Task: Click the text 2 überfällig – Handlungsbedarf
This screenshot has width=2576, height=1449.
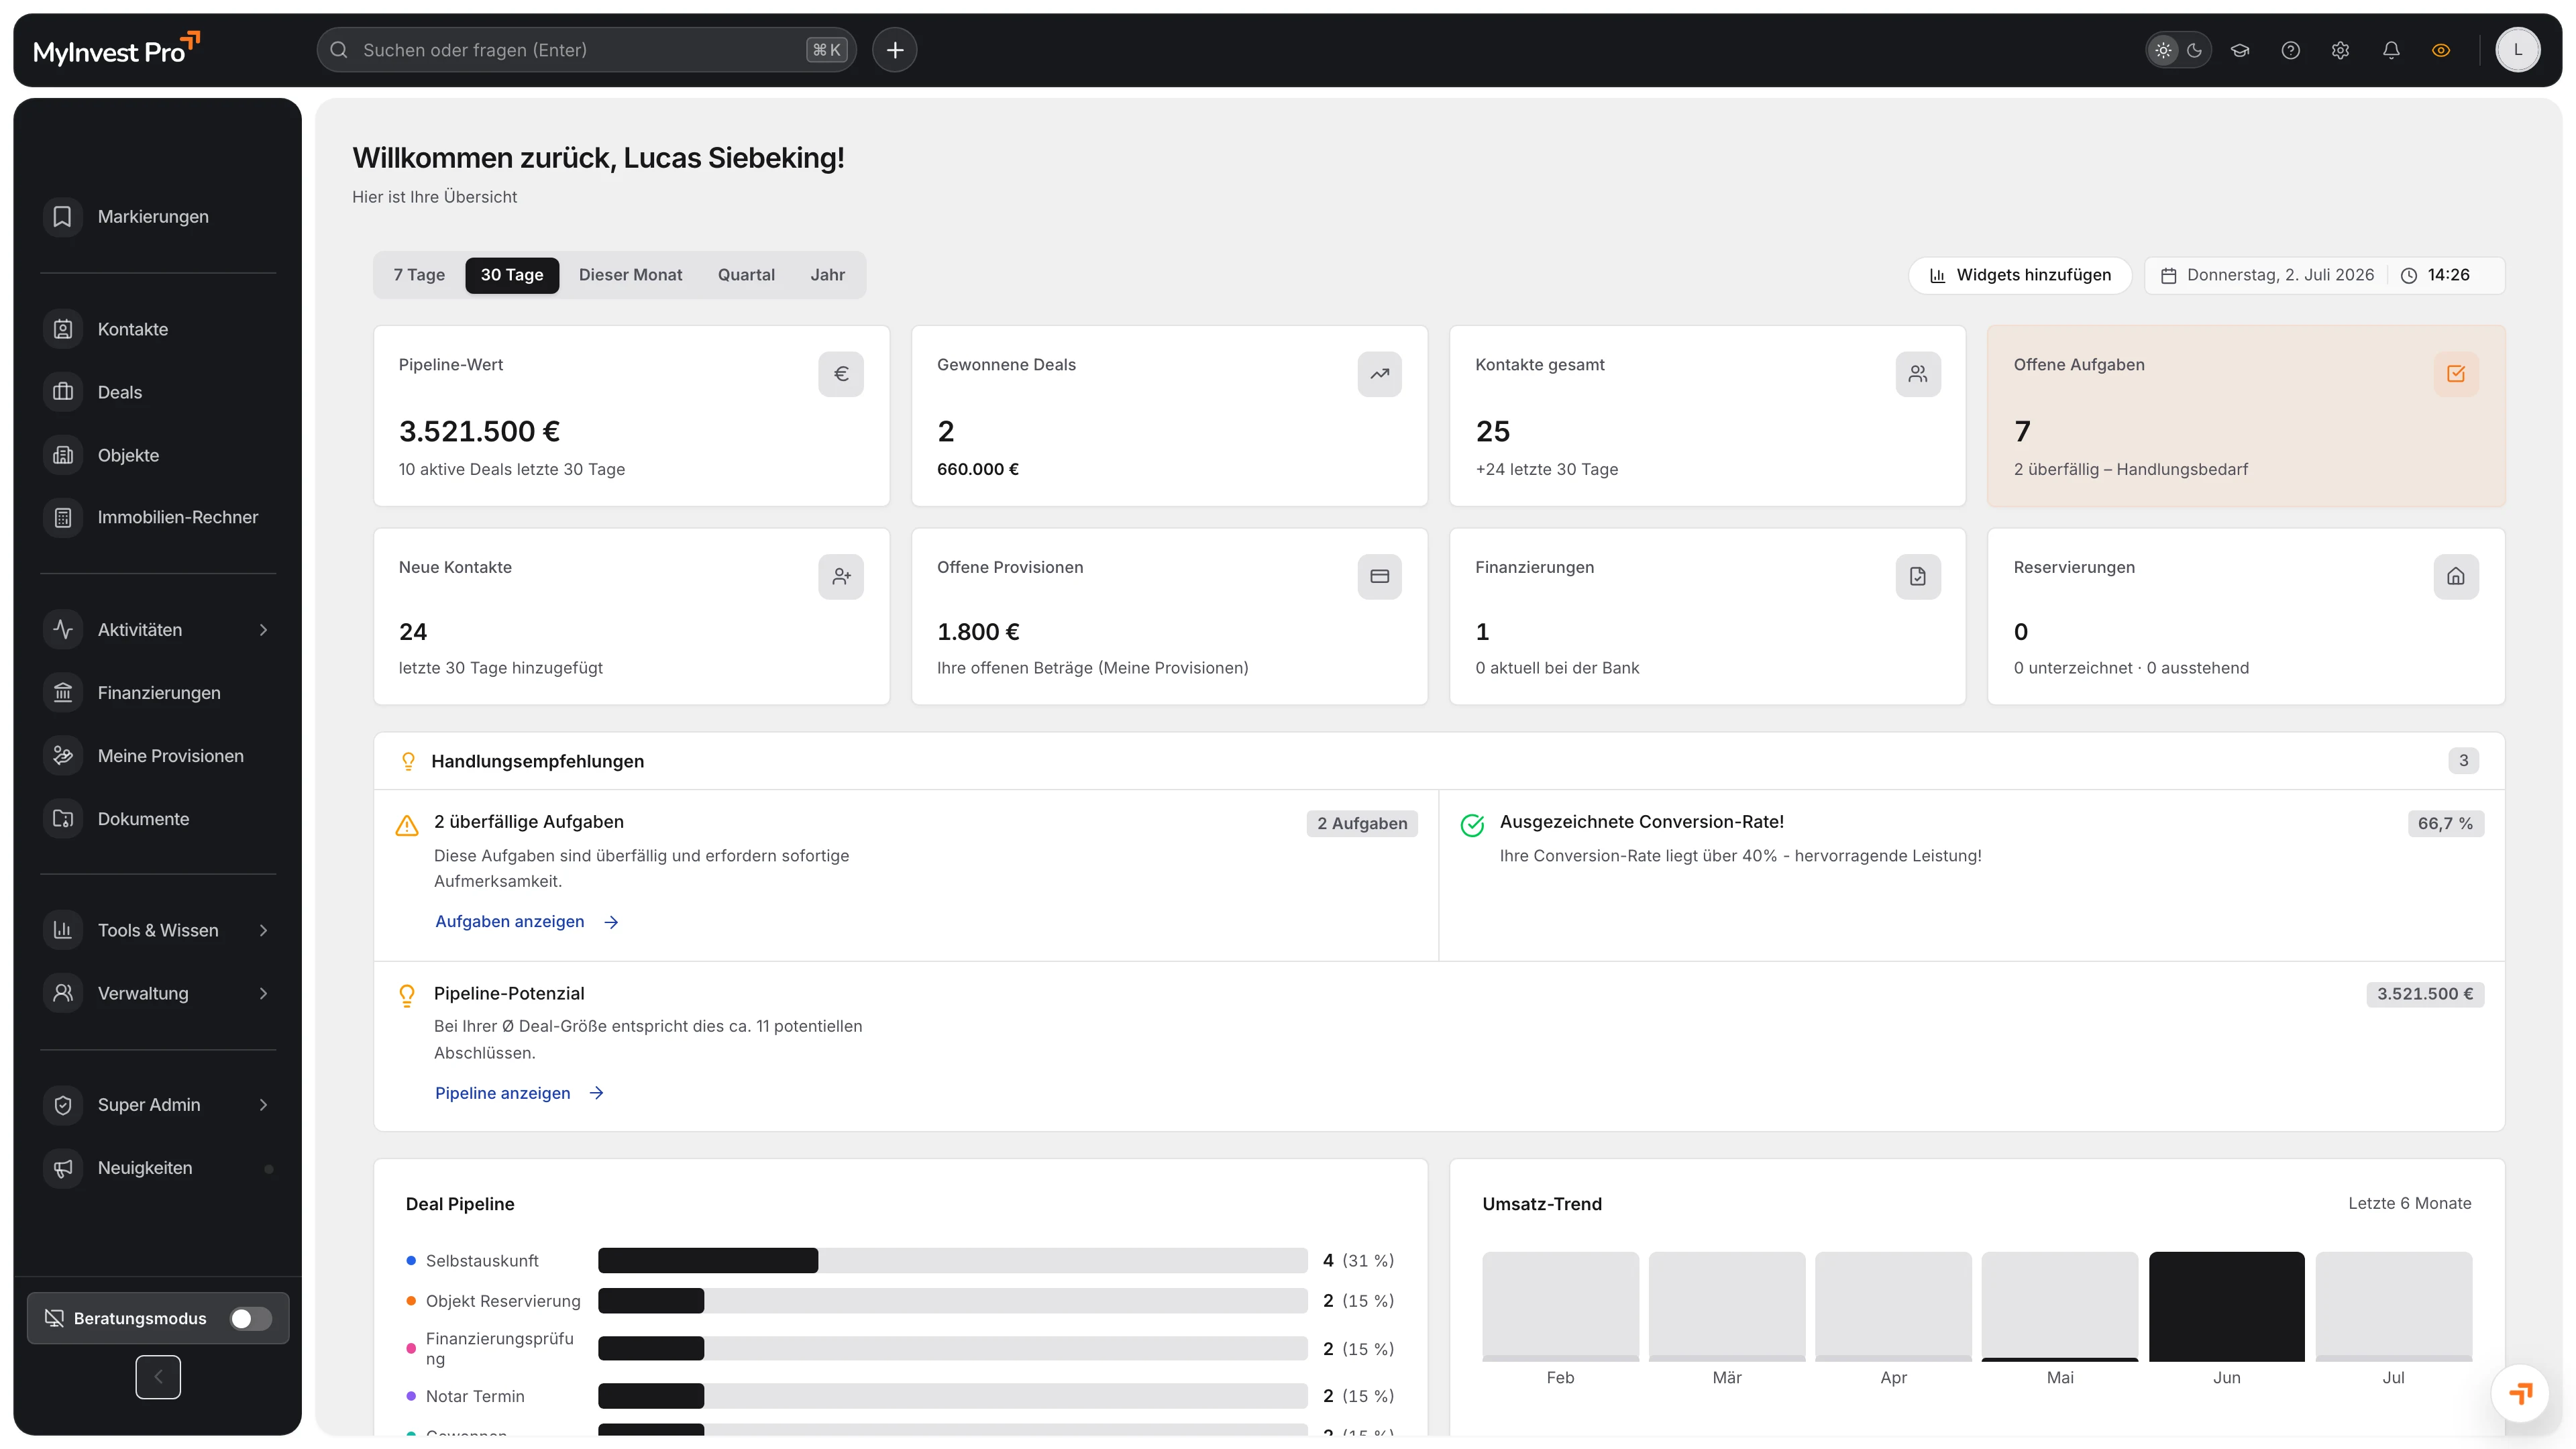Action: 2130,469
